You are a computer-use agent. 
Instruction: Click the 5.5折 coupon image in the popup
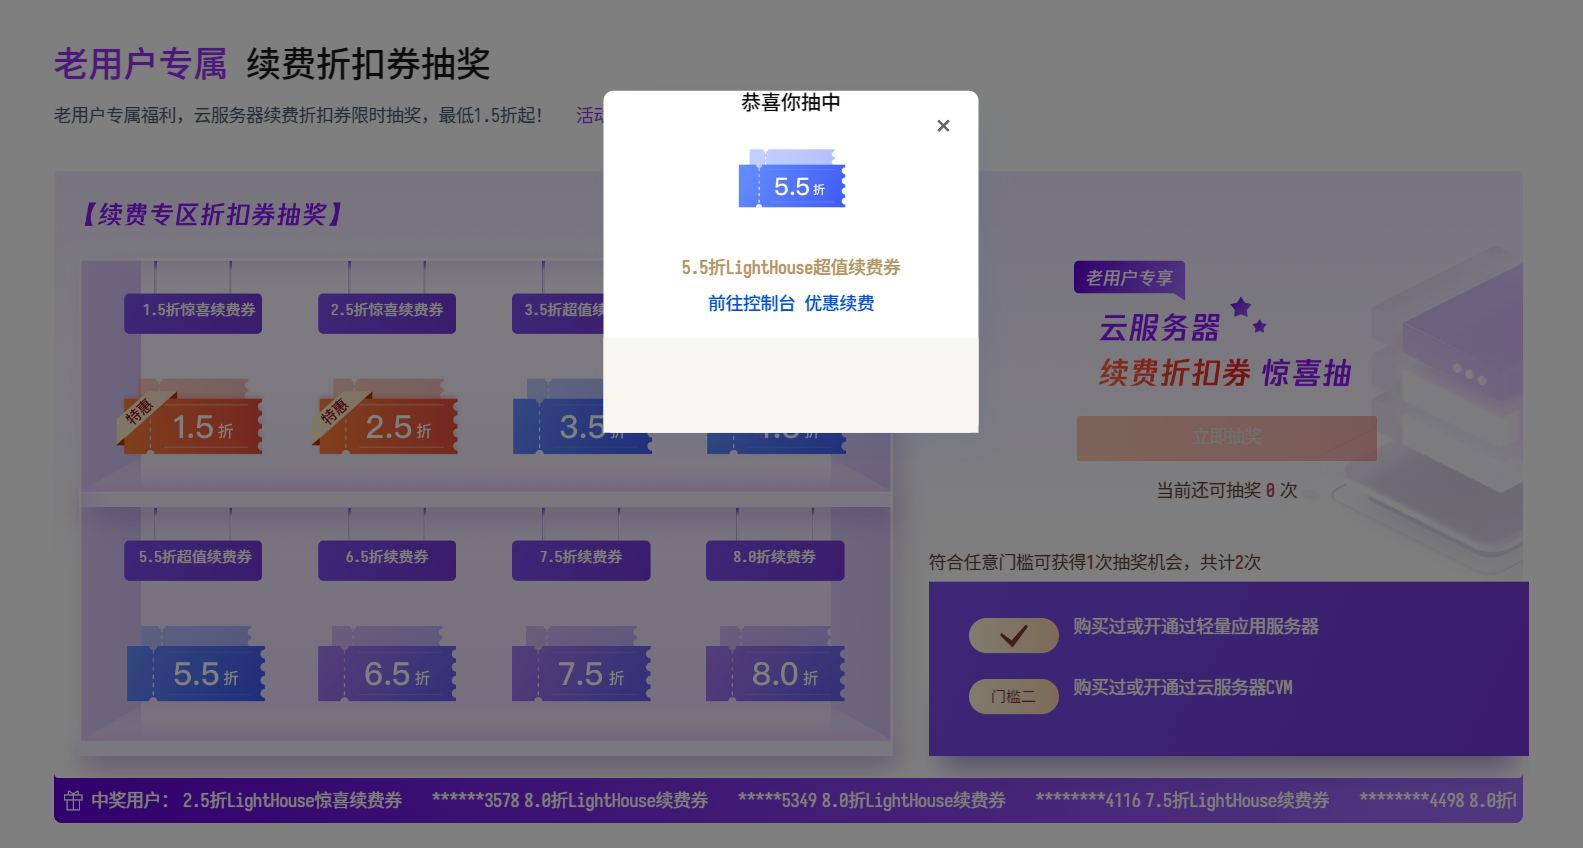click(792, 179)
